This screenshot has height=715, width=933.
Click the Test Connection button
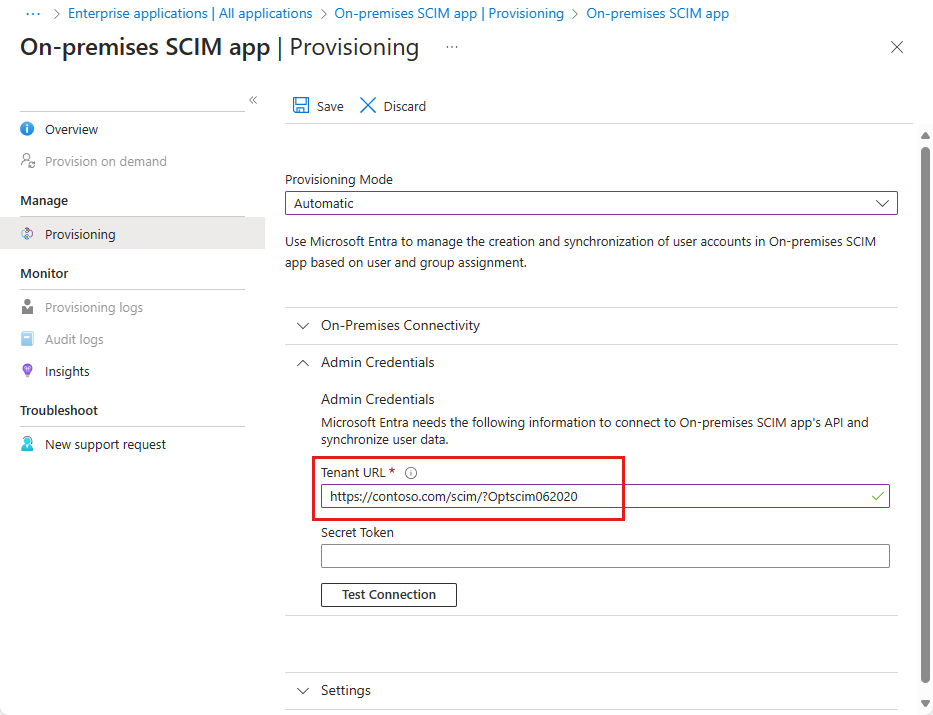point(389,595)
